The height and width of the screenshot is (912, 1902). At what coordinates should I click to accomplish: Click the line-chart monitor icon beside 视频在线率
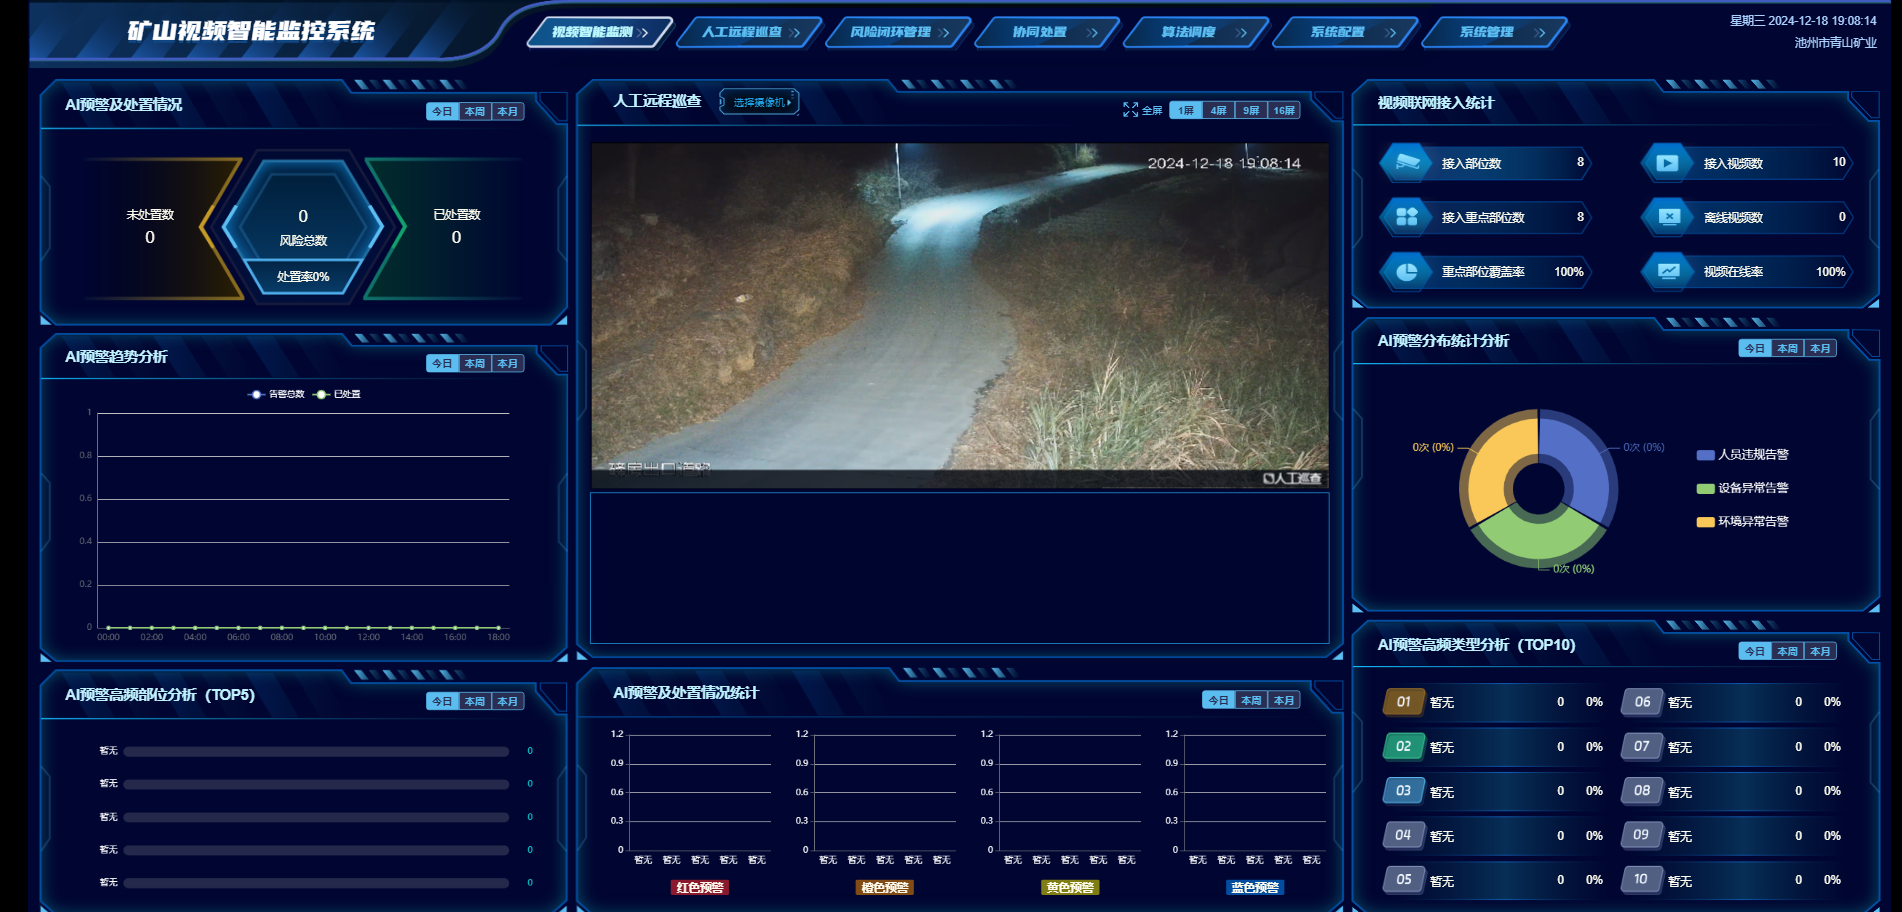(1668, 271)
